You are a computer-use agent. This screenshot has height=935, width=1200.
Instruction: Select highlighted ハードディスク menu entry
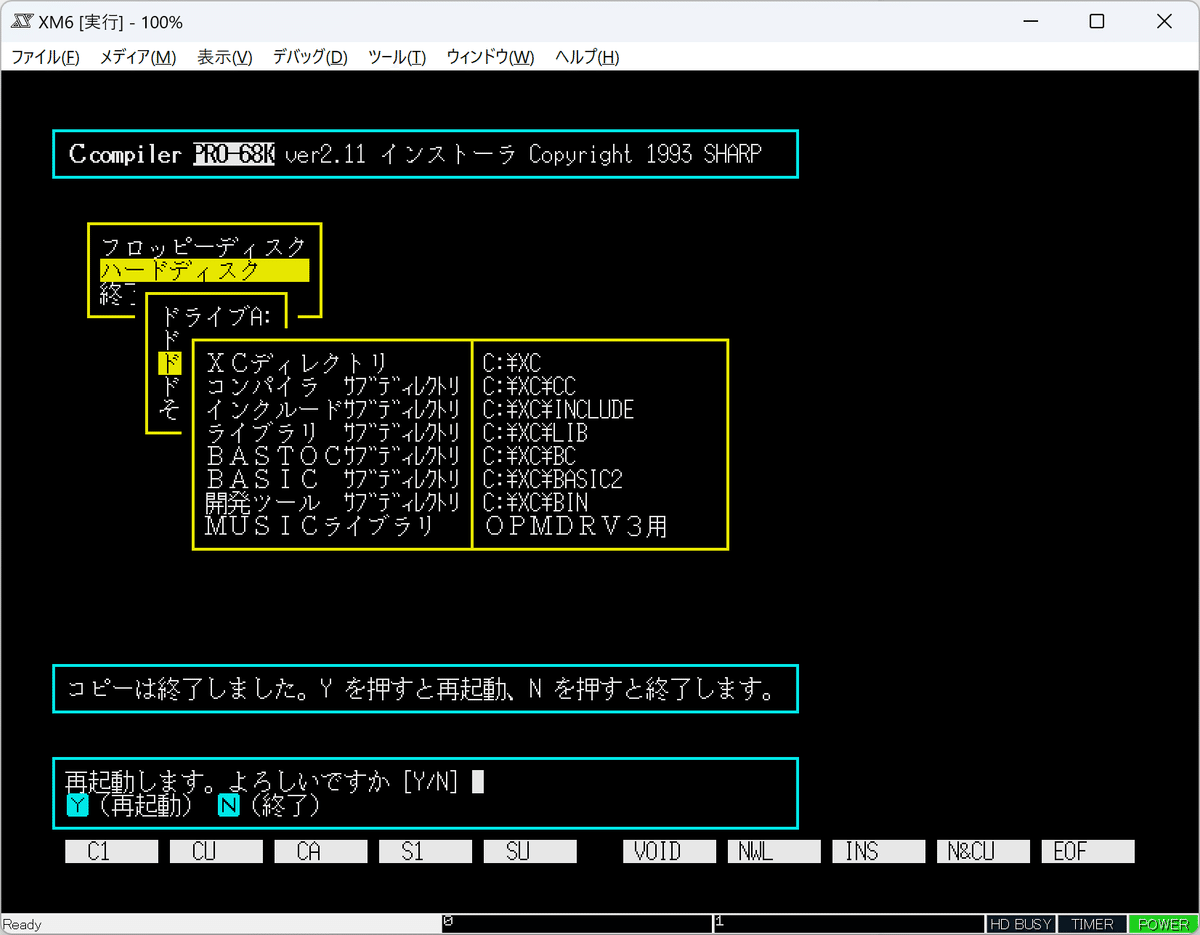click(x=204, y=270)
